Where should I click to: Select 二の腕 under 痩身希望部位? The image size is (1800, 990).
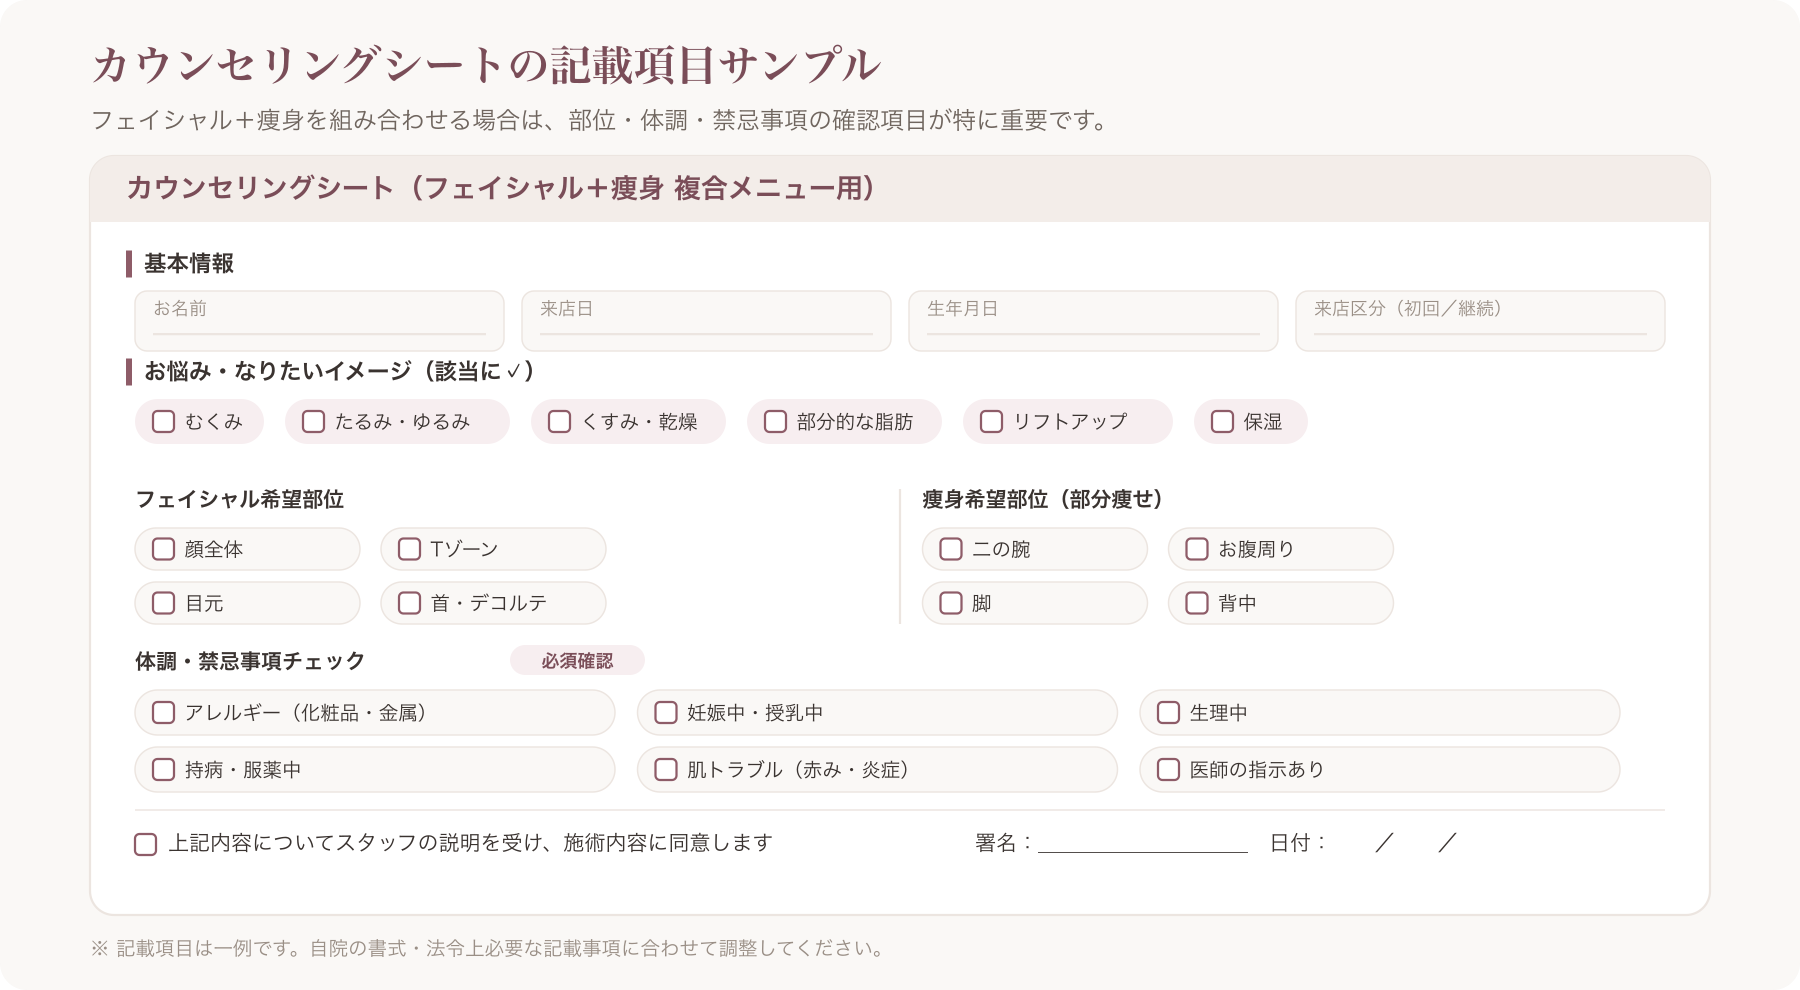[x=951, y=549]
